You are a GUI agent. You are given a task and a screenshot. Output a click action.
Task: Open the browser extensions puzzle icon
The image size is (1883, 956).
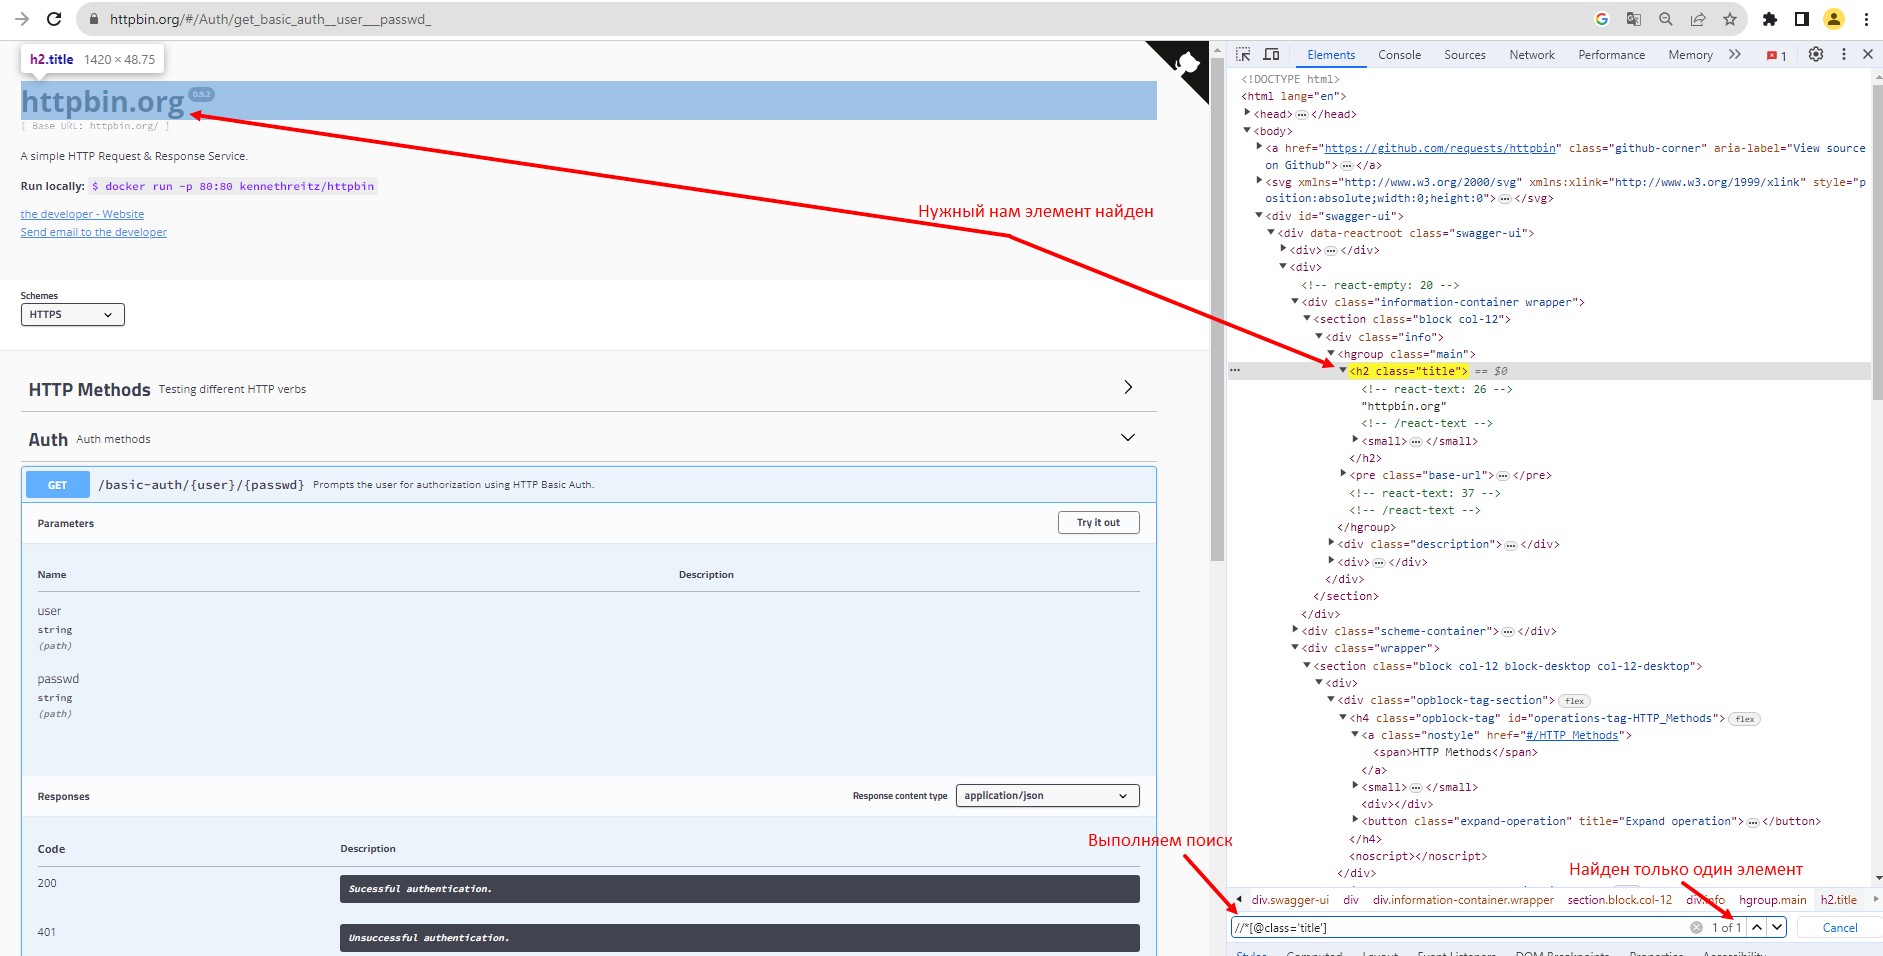pos(1770,19)
